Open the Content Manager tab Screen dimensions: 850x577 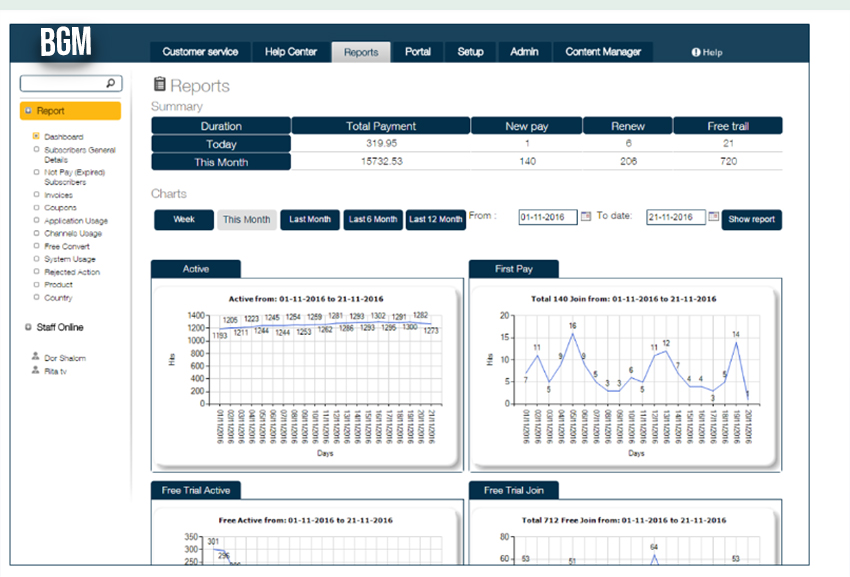click(x=602, y=52)
